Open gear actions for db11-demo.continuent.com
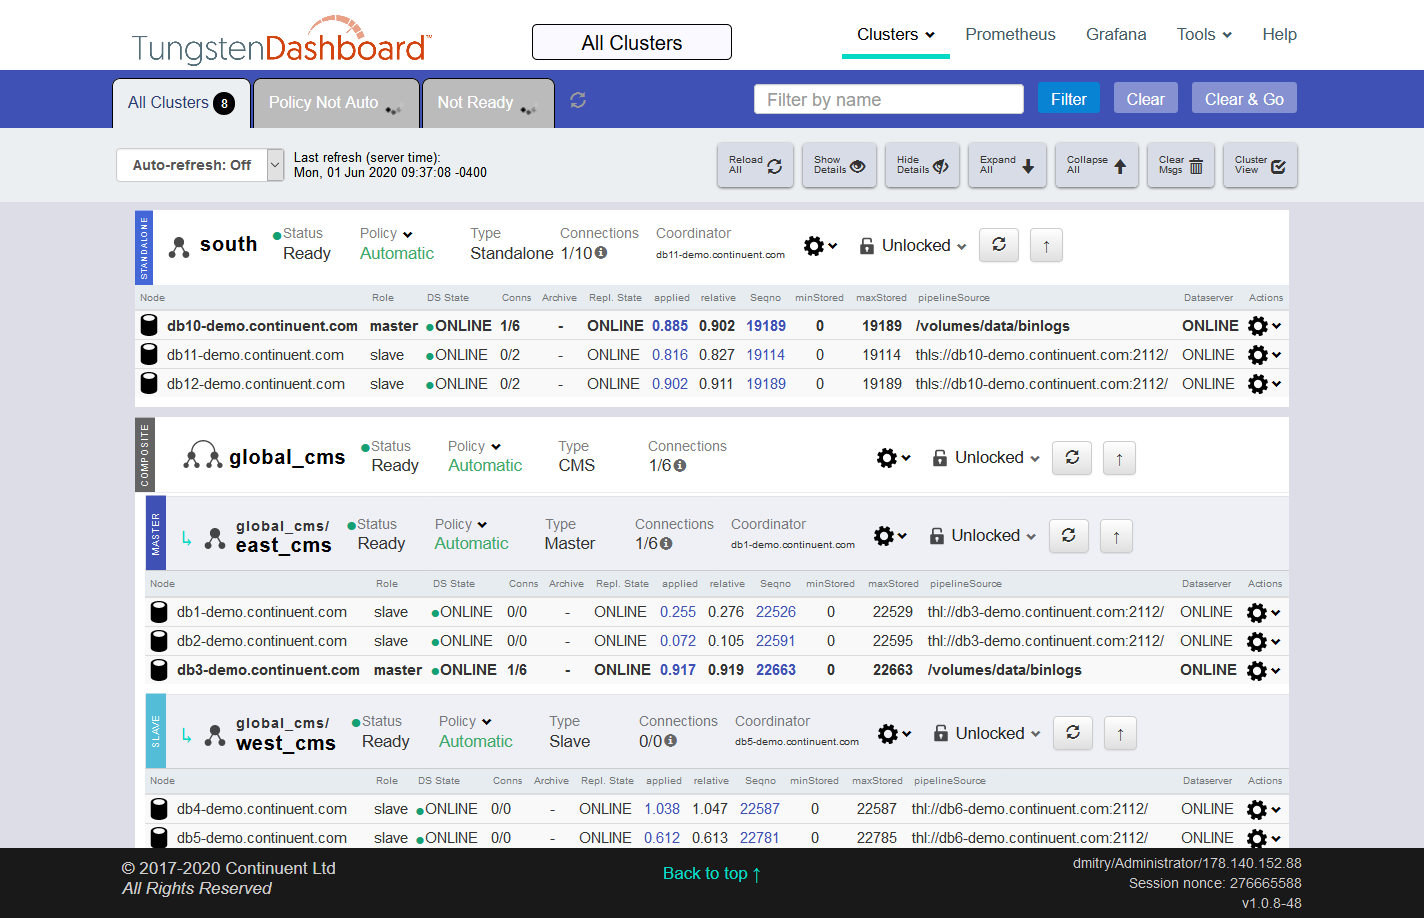This screenshot has height=918, width=1424. click(x=1264, y=355)
